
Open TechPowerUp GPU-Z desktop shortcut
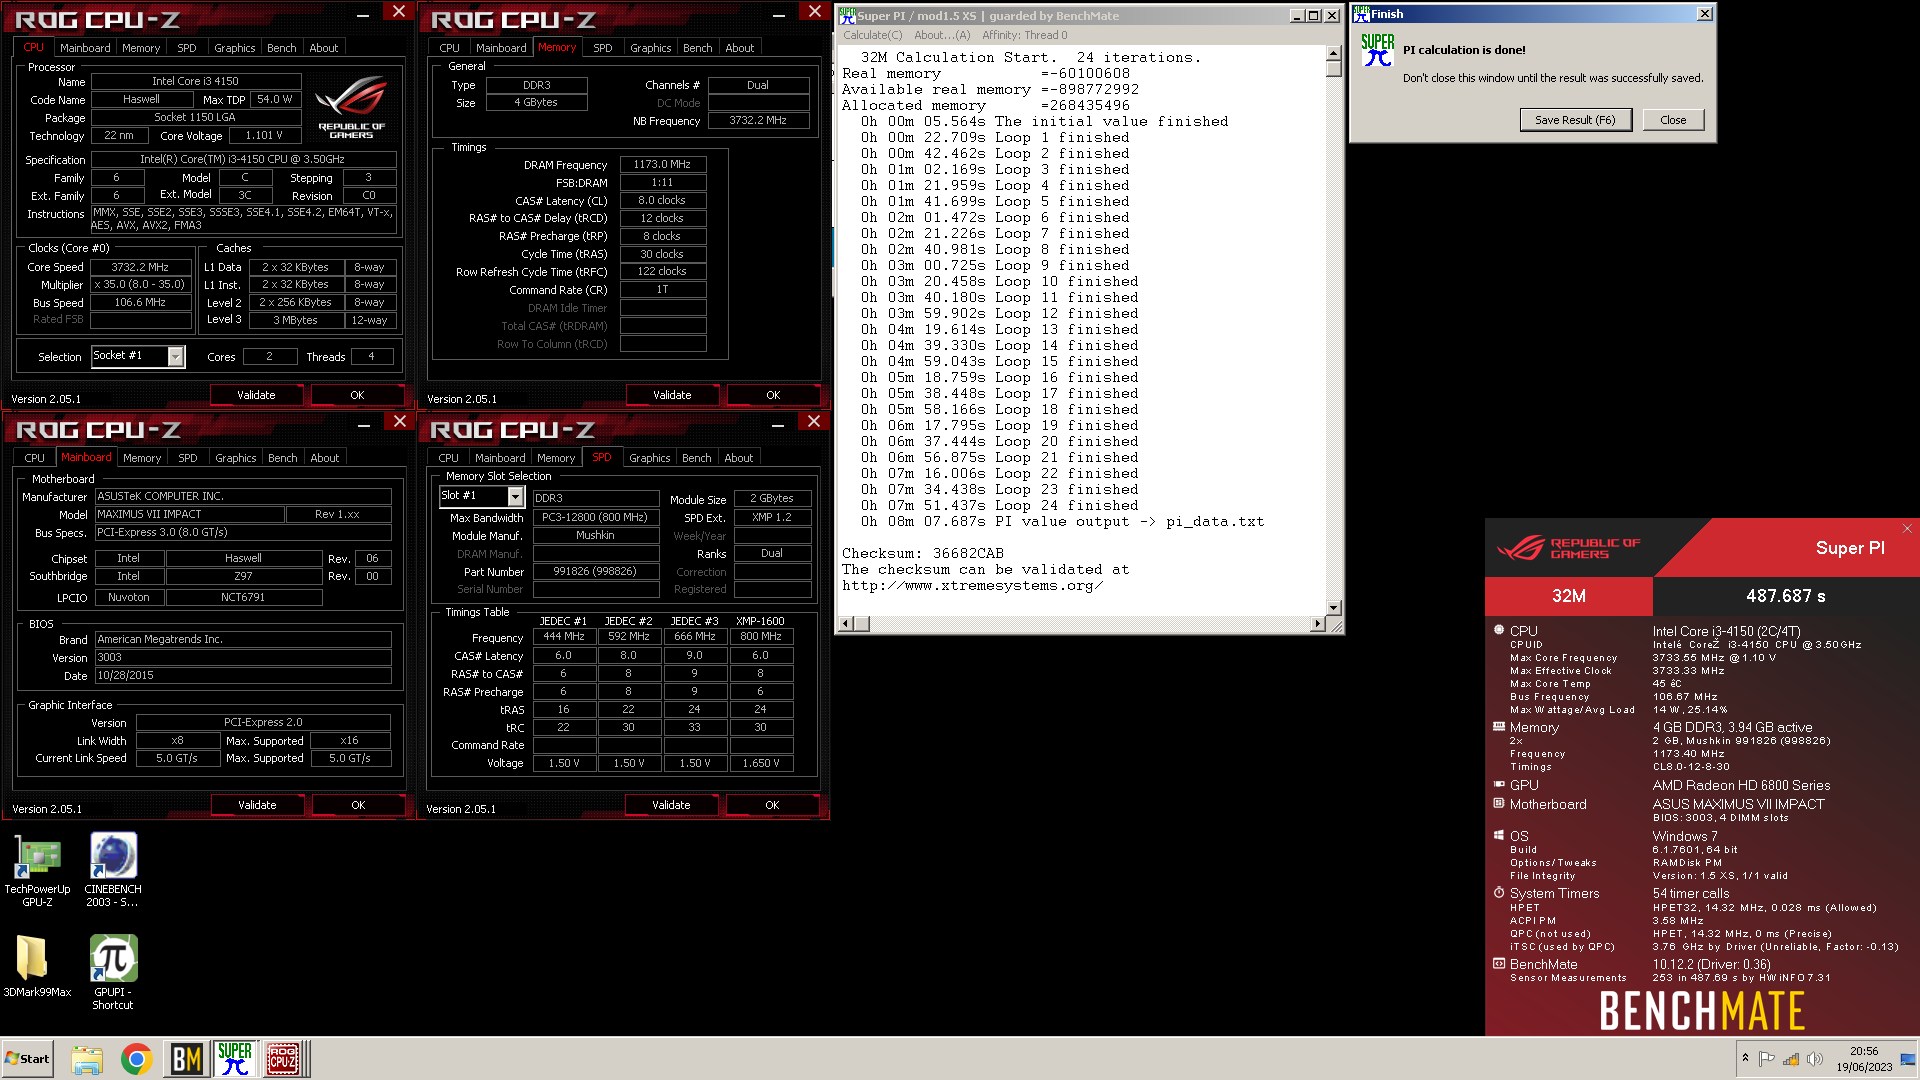tap(38, 870)
